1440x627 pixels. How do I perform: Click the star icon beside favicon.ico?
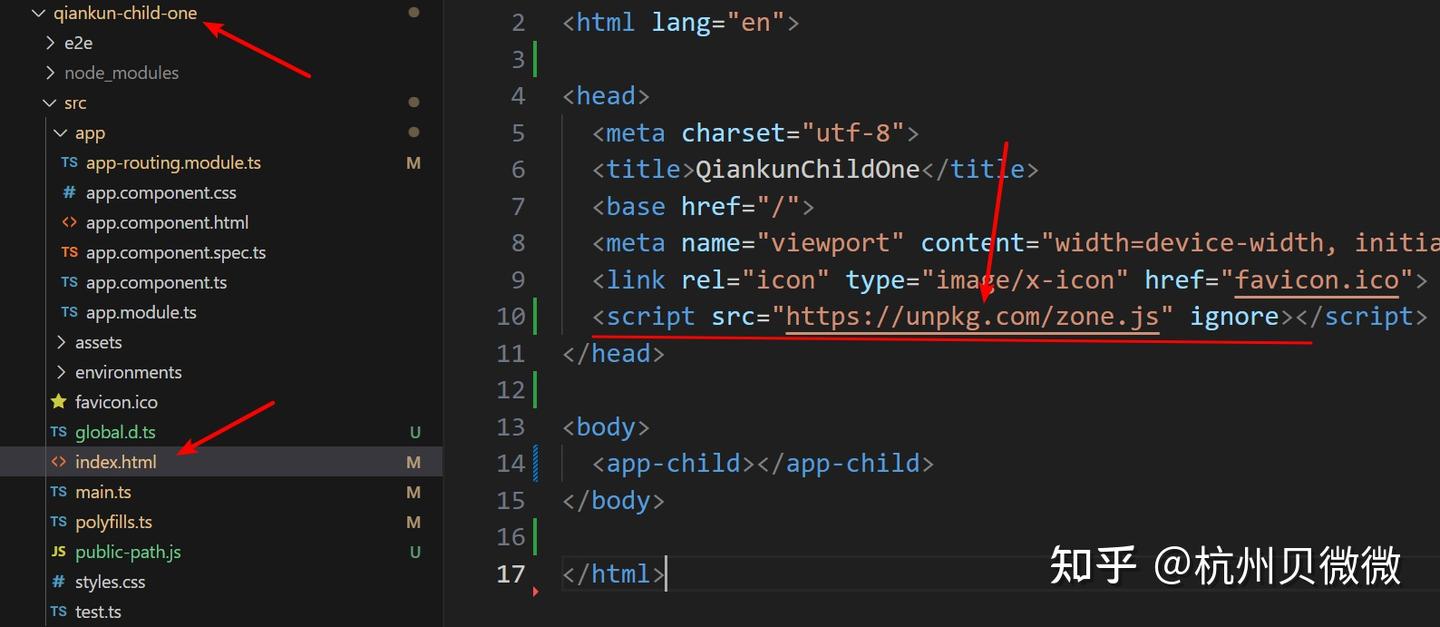(58, 402)
